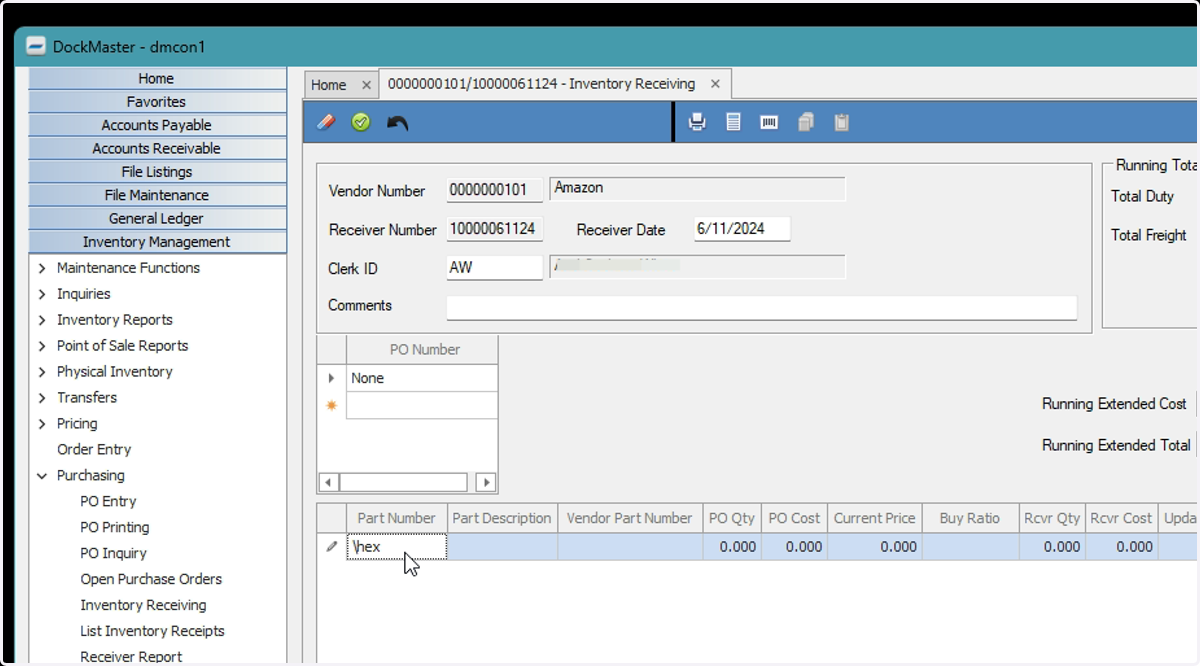Click the Part Number column header
This screenshot has height=666, width=1200.
point(396,518)
